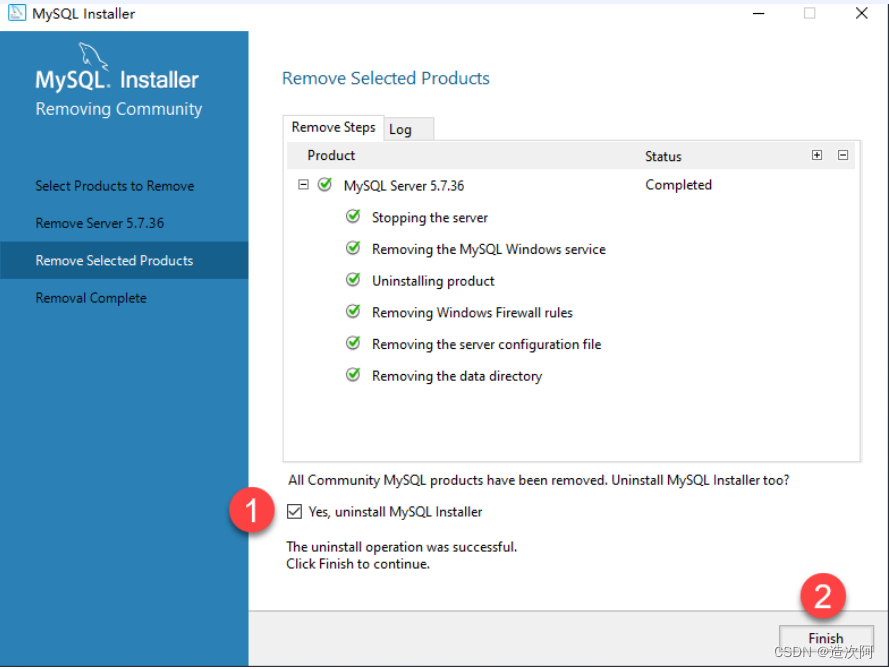Click the Uninstalling product step text
The height and width of the screenshot is (669, 889).
[433, 281]
